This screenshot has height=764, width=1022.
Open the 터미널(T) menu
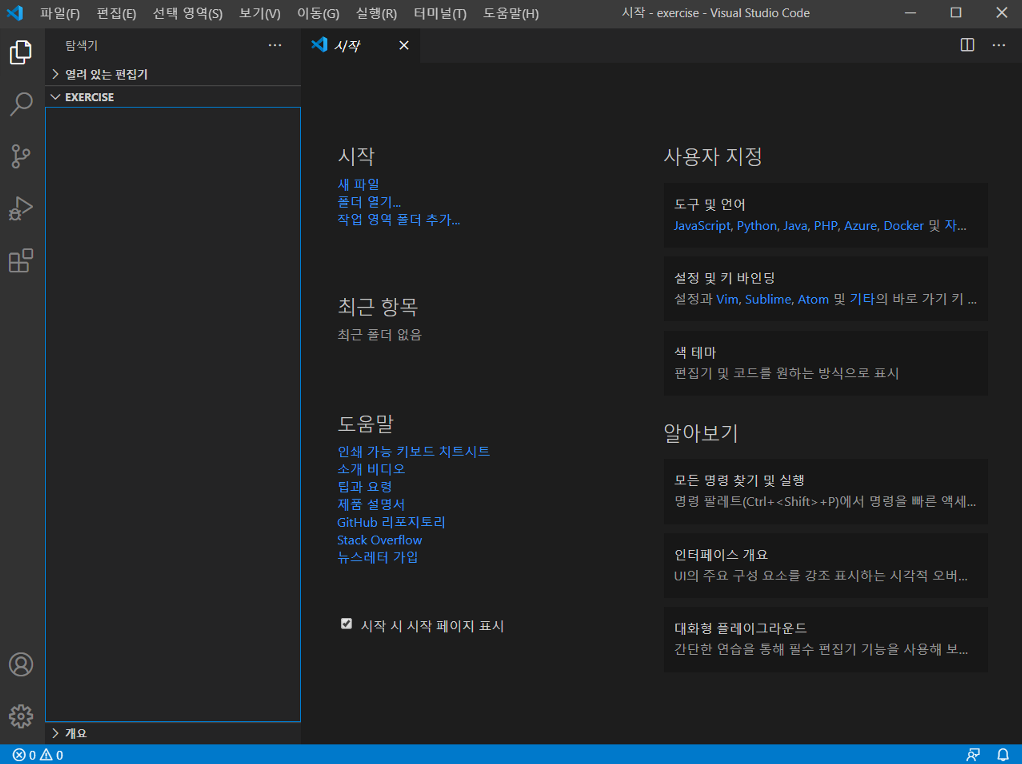click(440, 13)
